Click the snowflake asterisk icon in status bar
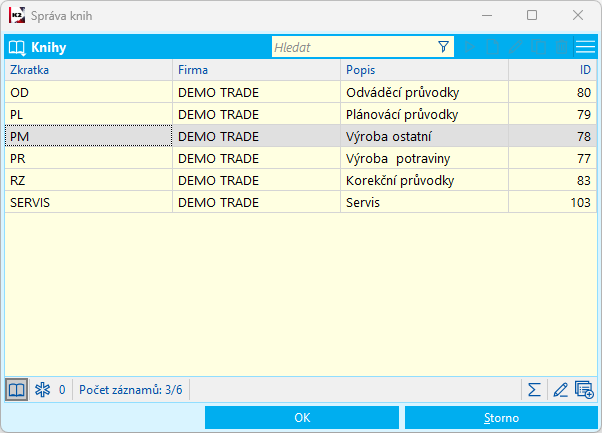 pos(42,390)
